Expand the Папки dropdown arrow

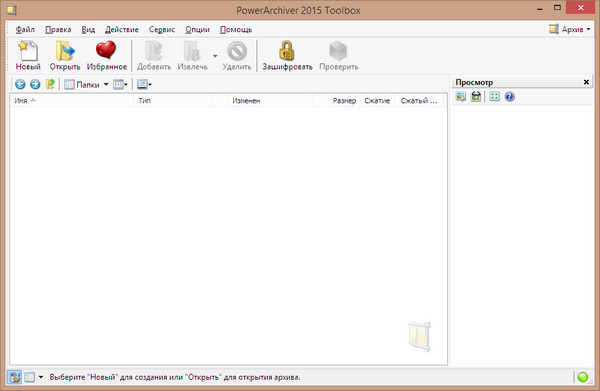coord(106,85)
